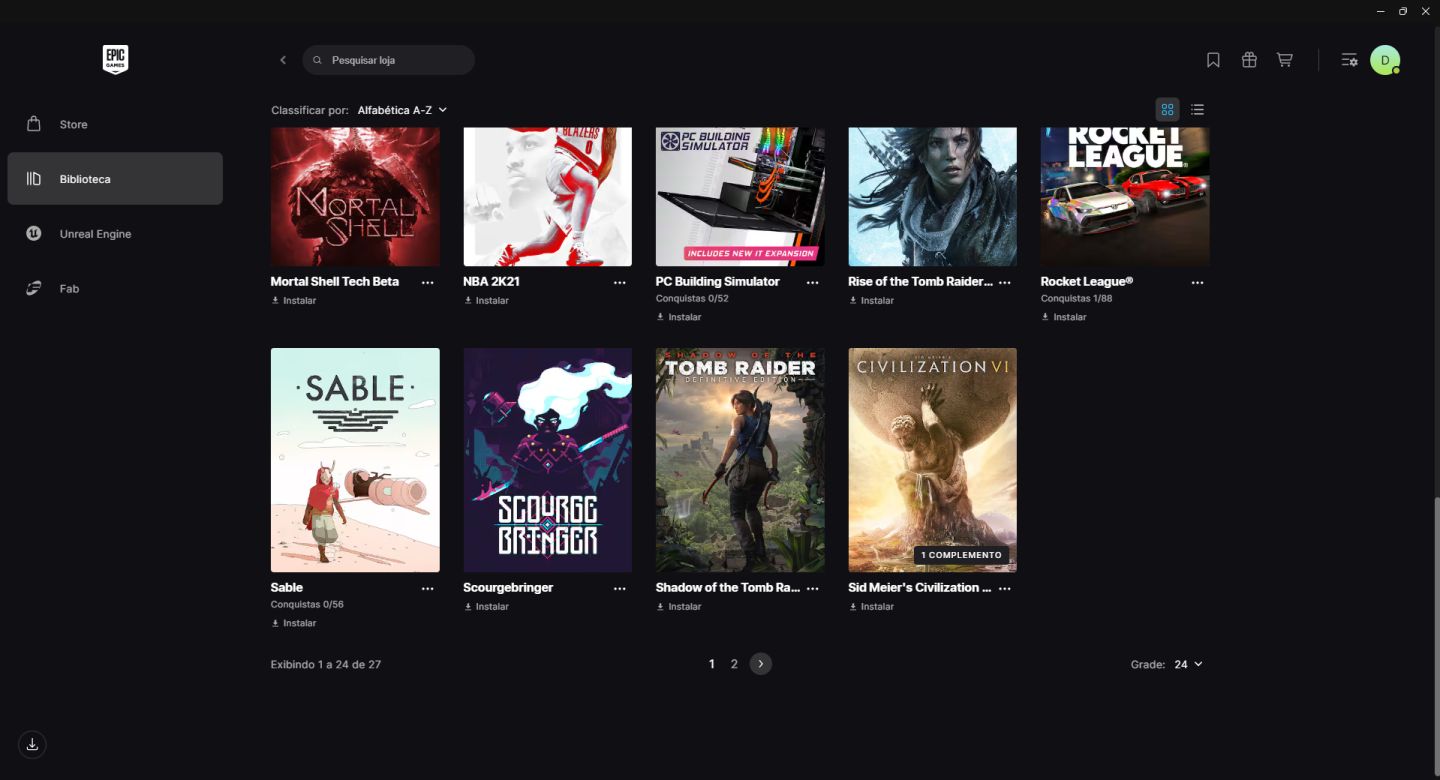Open options menu for NBA 2K21
The width and height of the screenshot is (1440, 780).
620,283
